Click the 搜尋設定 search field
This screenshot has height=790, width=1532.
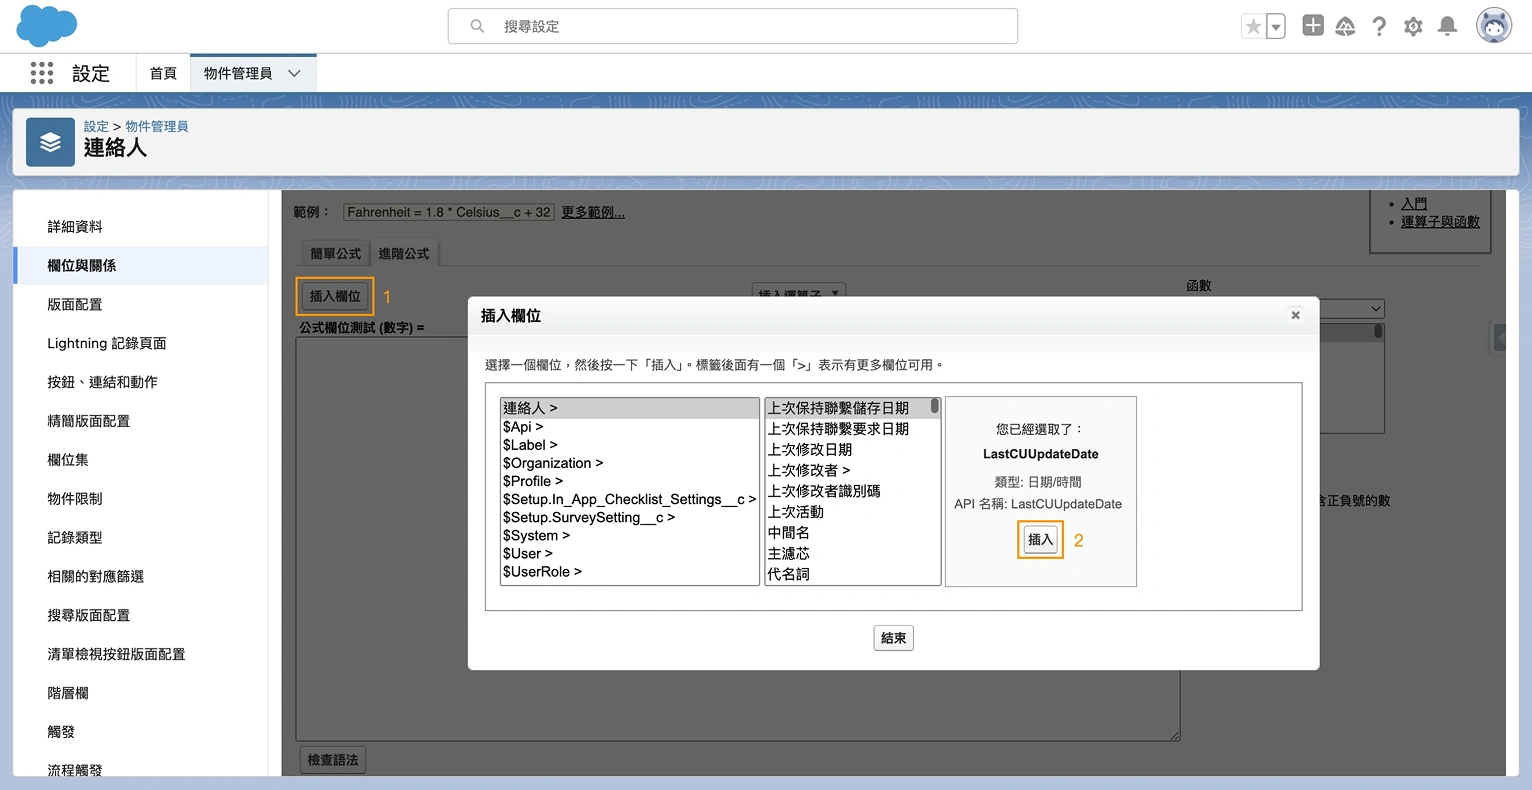pyautogui.click(x=732, y=26)
